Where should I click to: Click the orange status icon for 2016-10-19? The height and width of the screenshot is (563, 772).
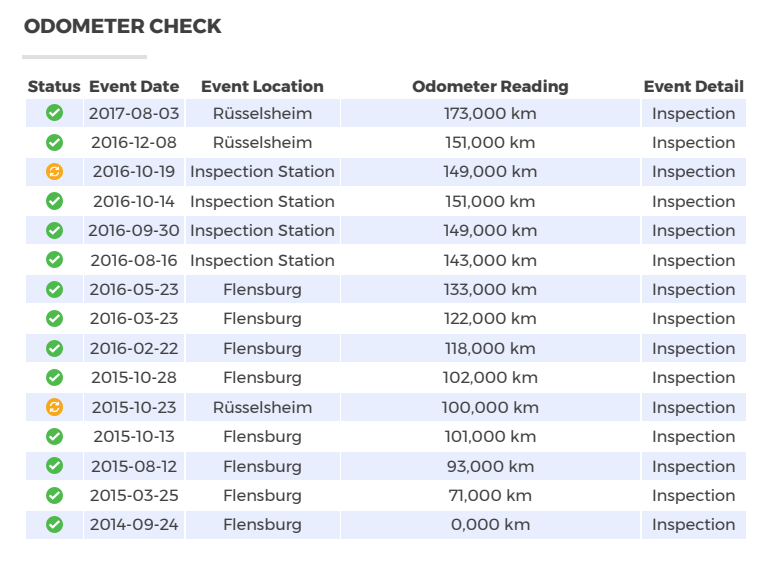tap(55, 172)
